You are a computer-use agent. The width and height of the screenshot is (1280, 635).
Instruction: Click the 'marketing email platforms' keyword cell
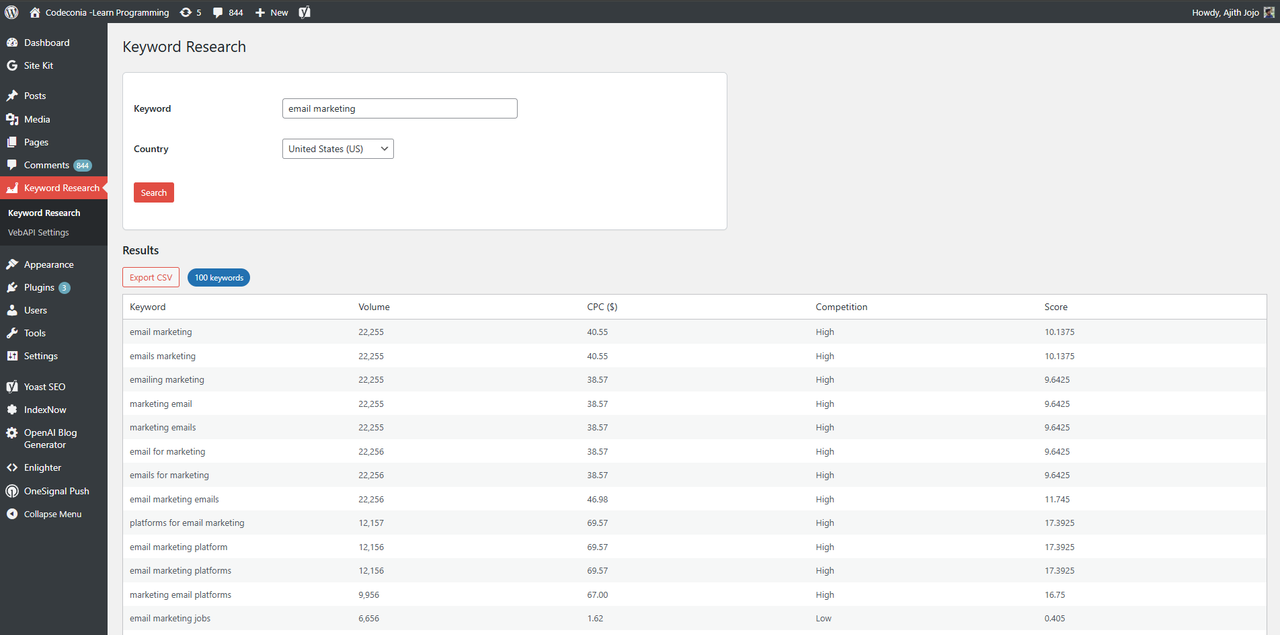[180, 595]
